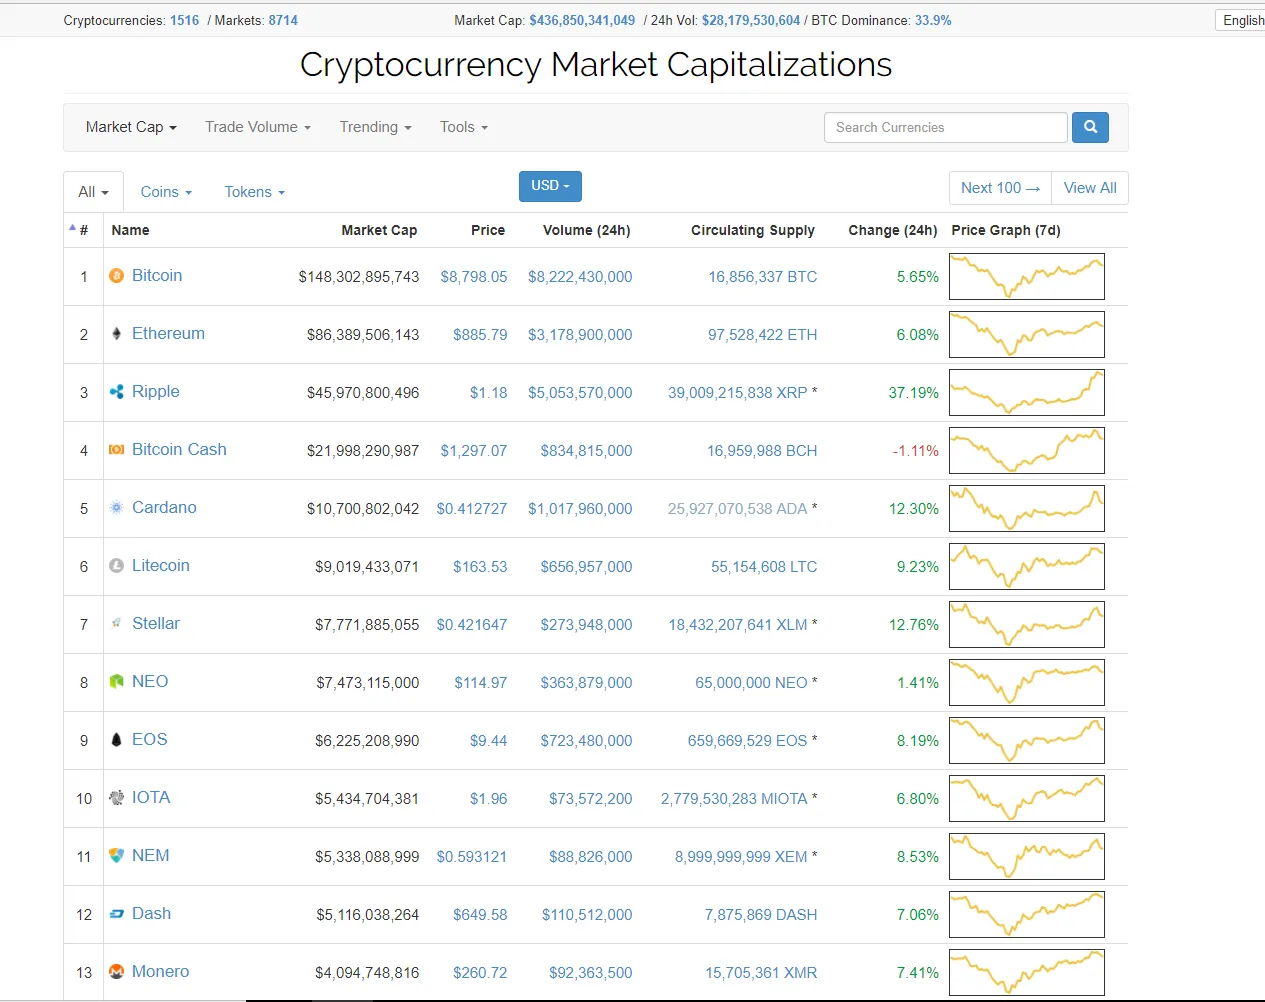Viewport: 1265px width, 1002px height.
Task: Click the Dash name link
Action: (x=151, y=914)
